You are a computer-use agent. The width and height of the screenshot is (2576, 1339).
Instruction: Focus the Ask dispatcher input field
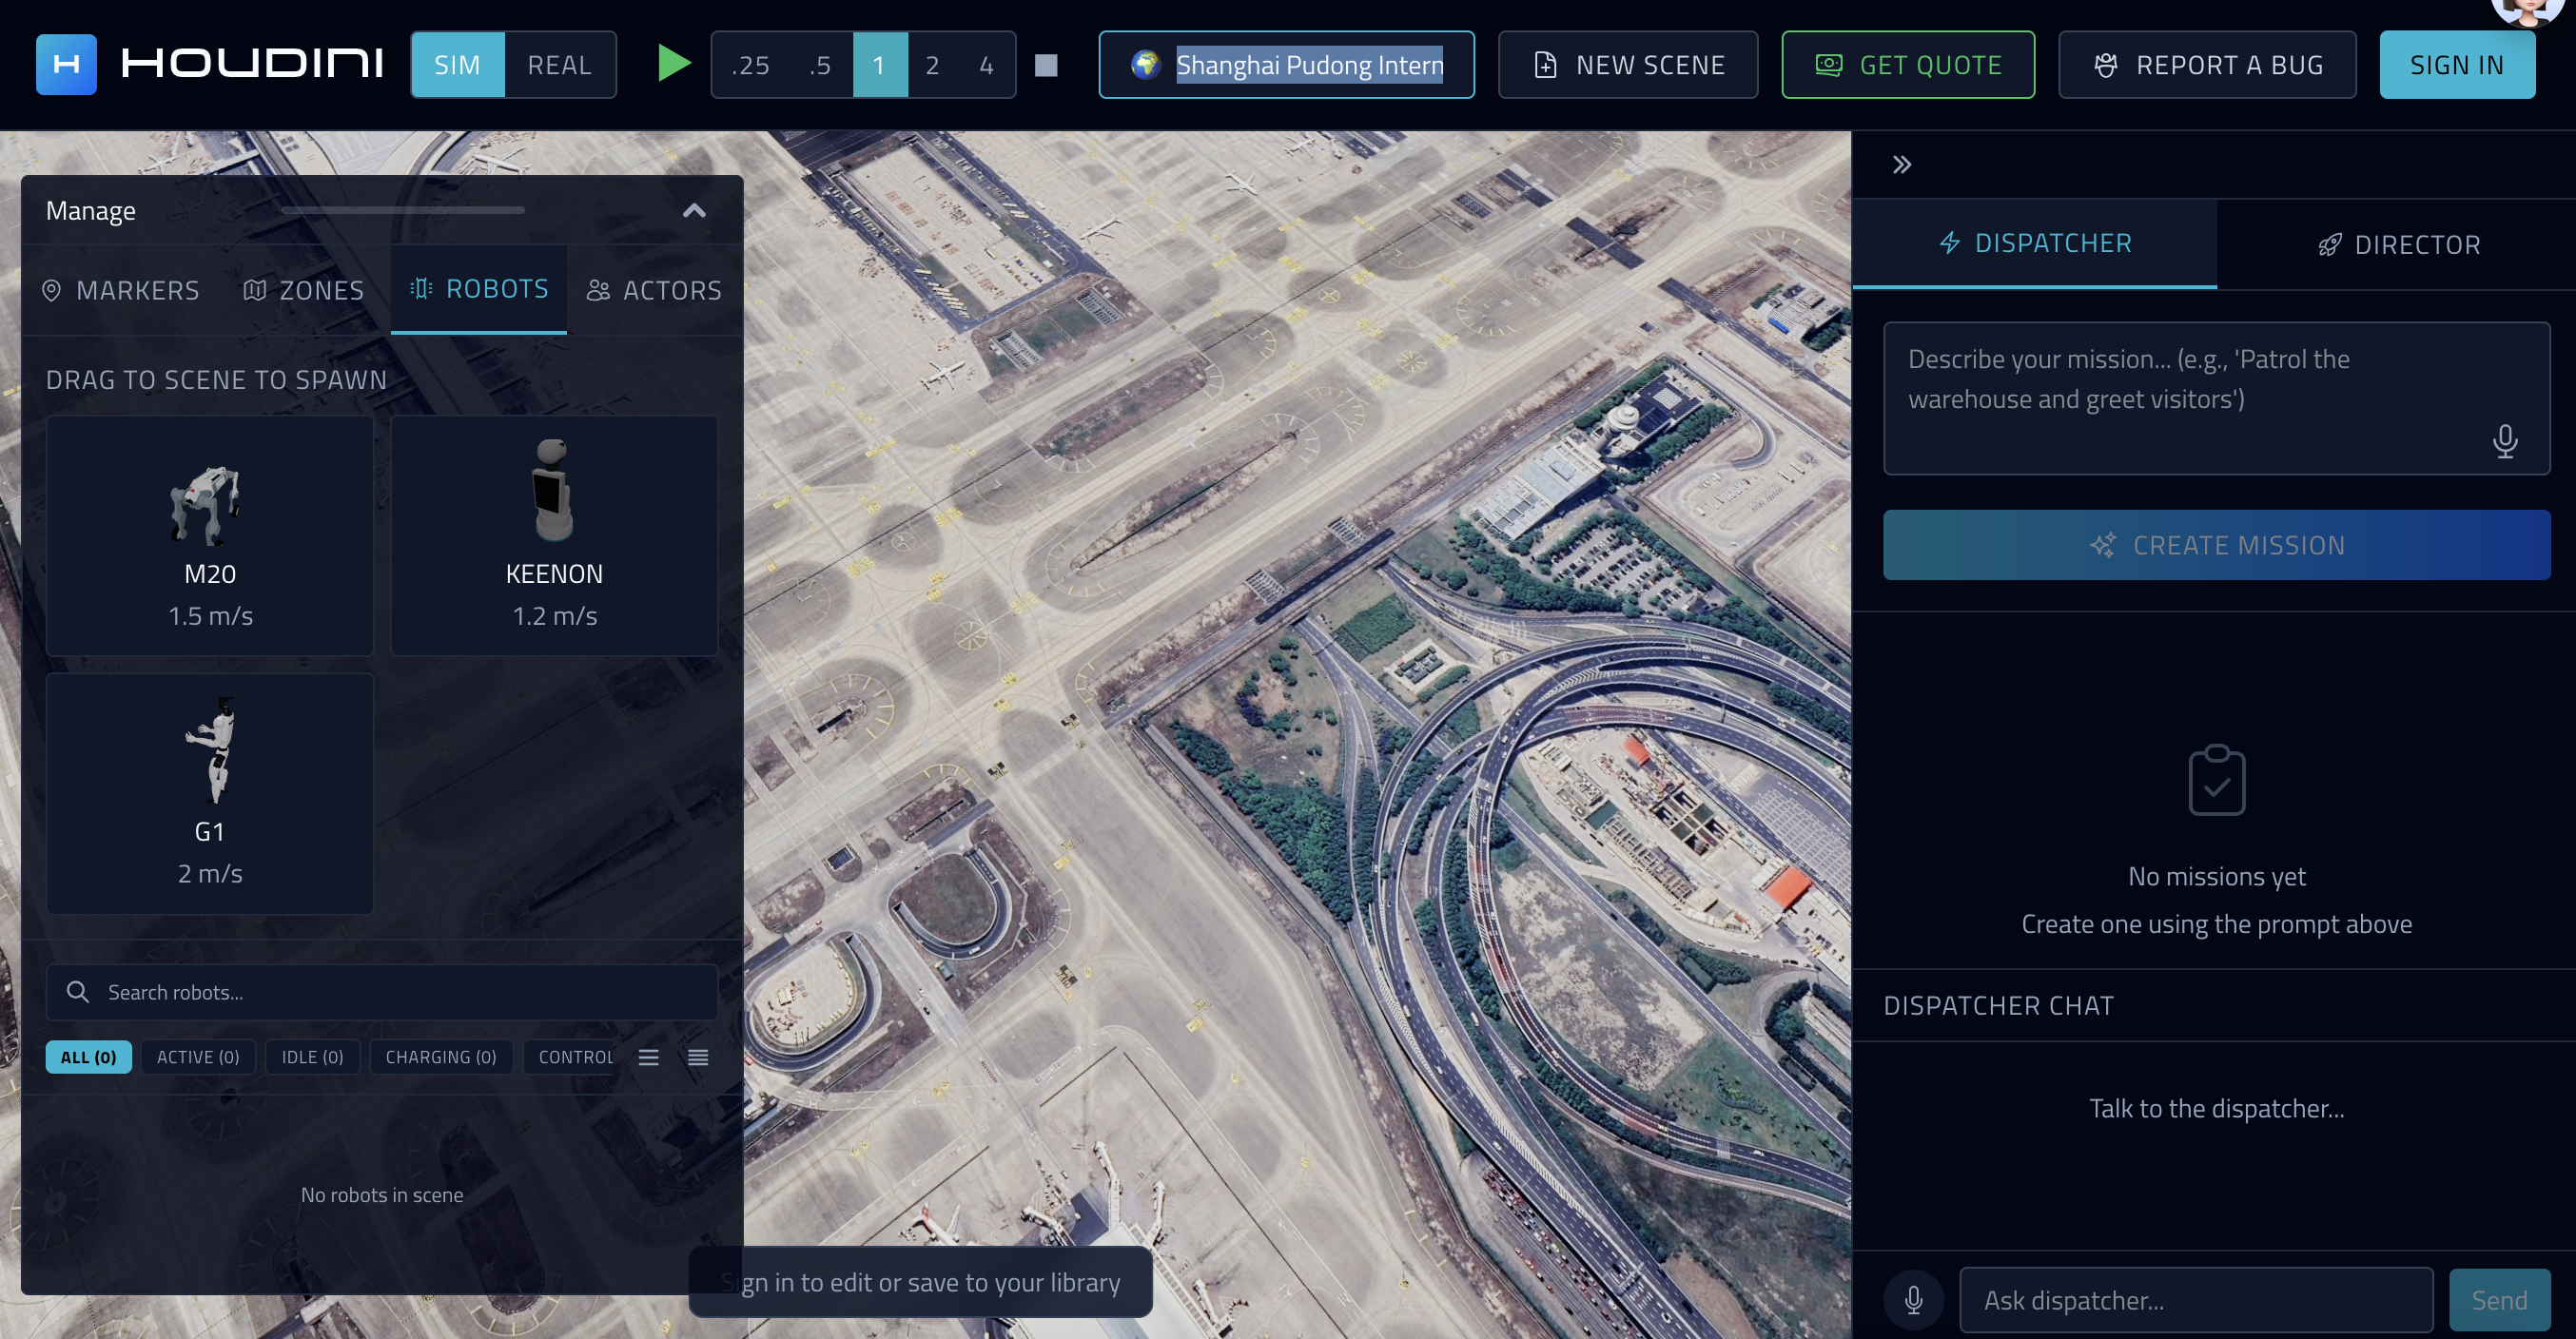click(x=2196, y=1300)
